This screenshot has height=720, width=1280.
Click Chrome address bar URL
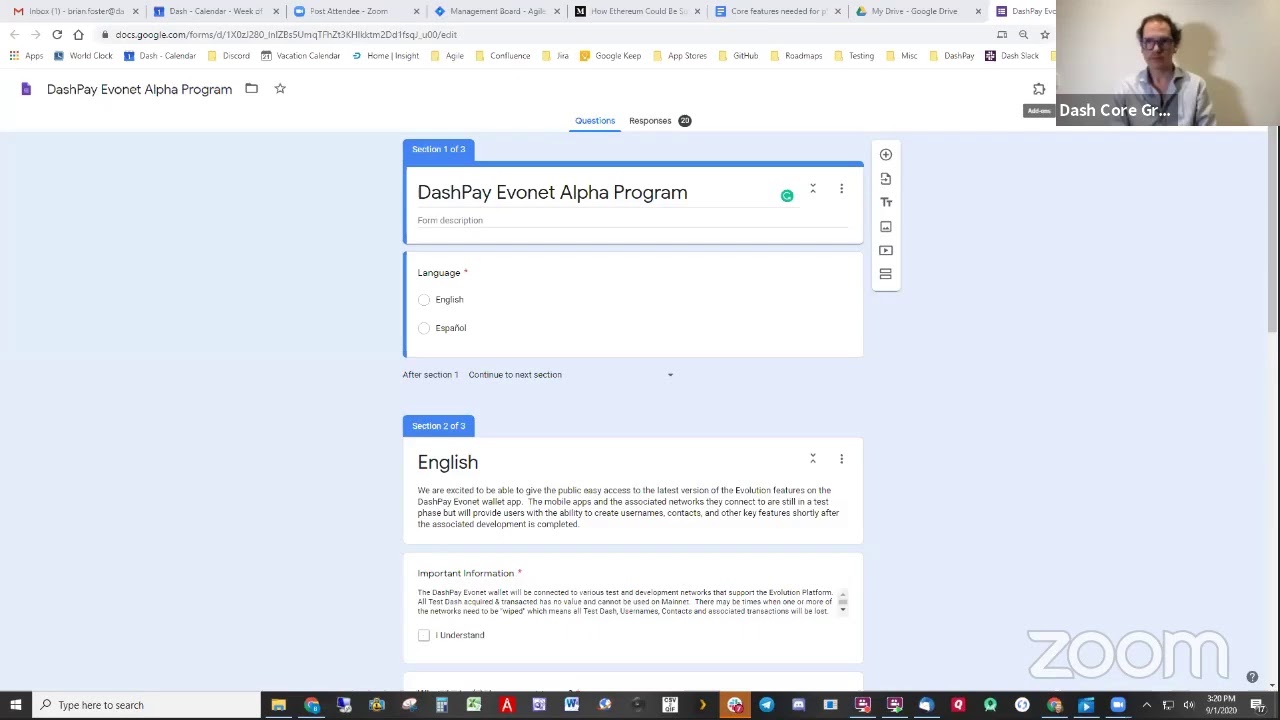click(286, 35)
